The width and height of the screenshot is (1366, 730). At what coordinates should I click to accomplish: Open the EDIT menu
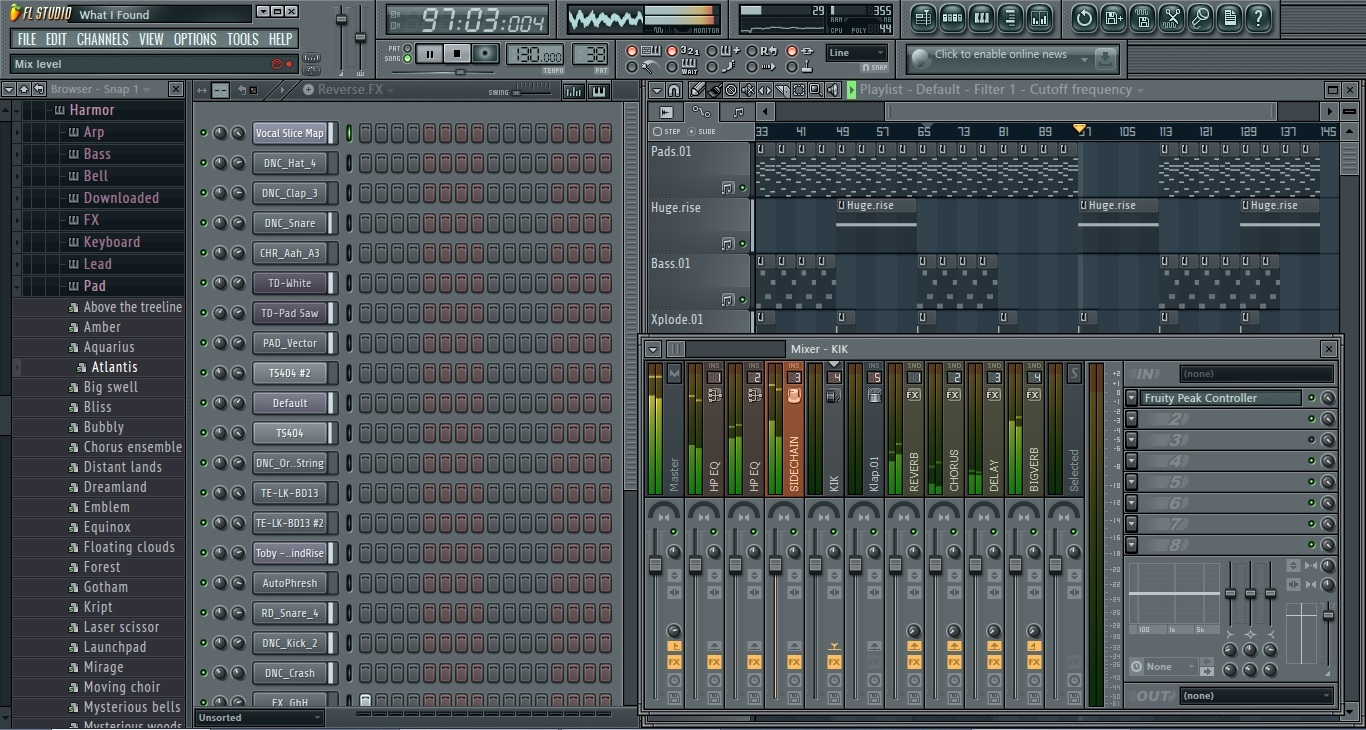[56, 39]
